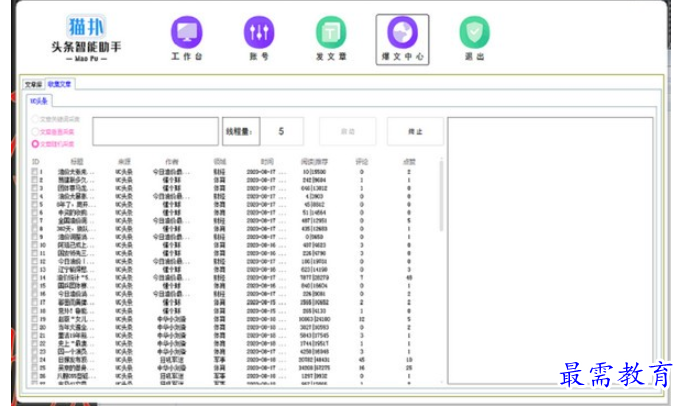Click the 停止 stop button
The width and height of the screenshot is (681, 406).
415,131
